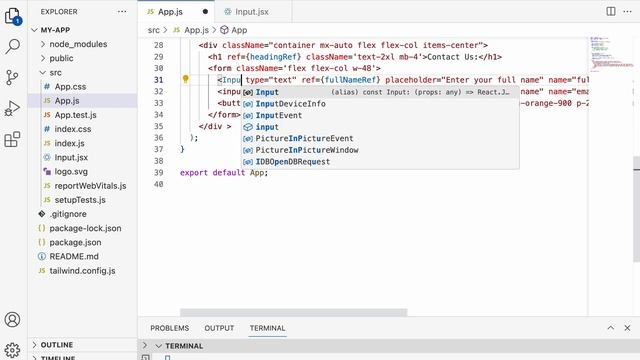Open the Manage gear icon
This screenshot has height=360, width=640.
pyautogui.click(x=13, y=349)
